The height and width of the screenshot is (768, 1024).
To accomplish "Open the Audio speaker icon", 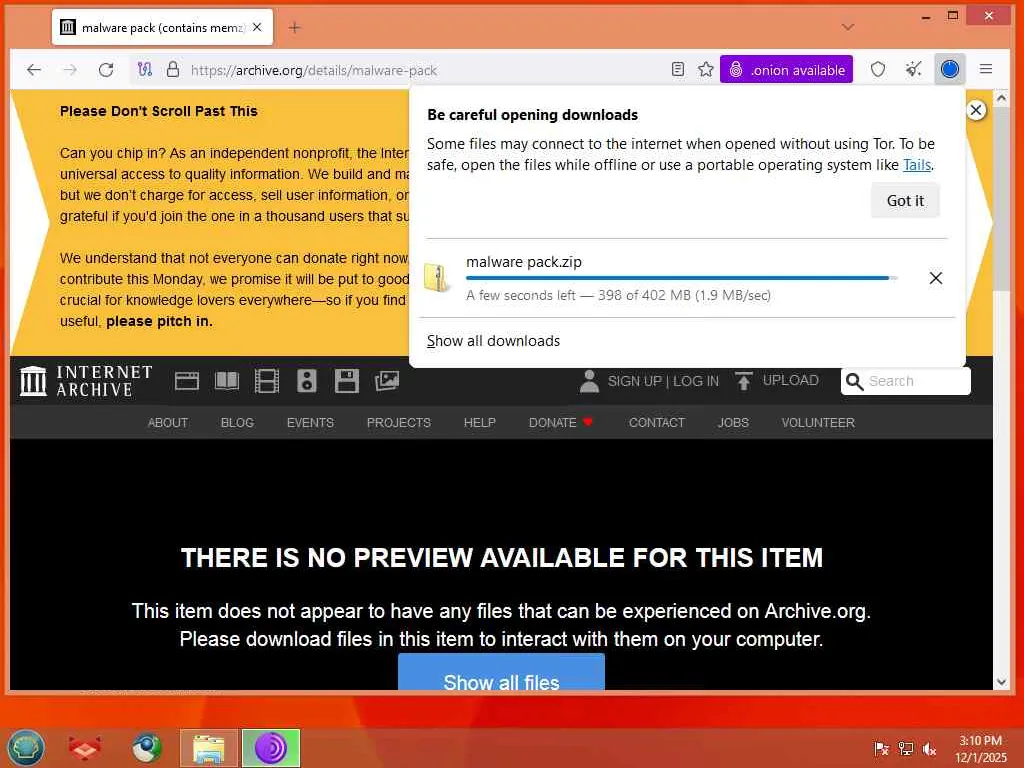I will pyautogui.click(x=306, y=381).
